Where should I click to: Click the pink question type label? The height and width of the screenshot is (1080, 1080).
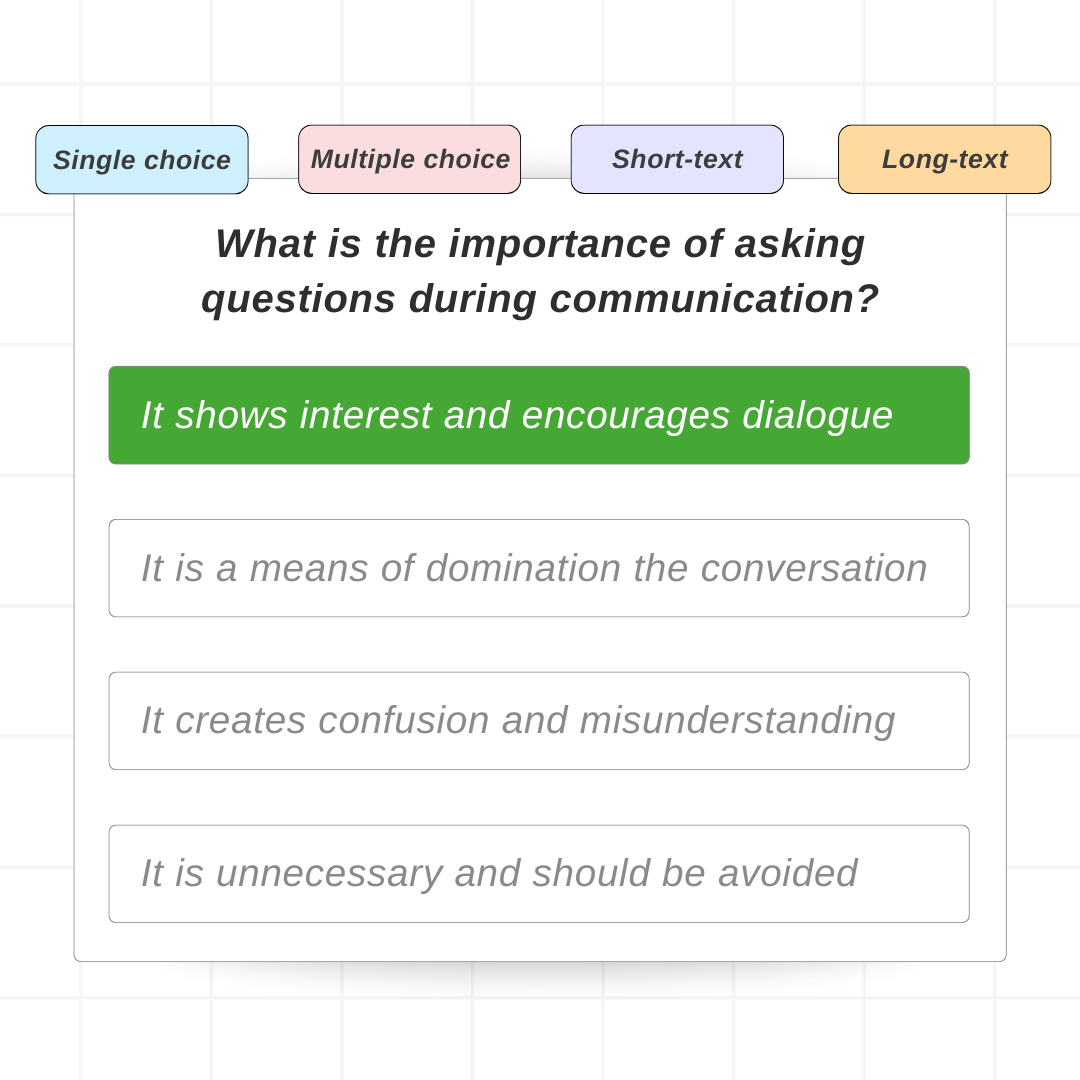pyautogui.click(x=409, y=159)
